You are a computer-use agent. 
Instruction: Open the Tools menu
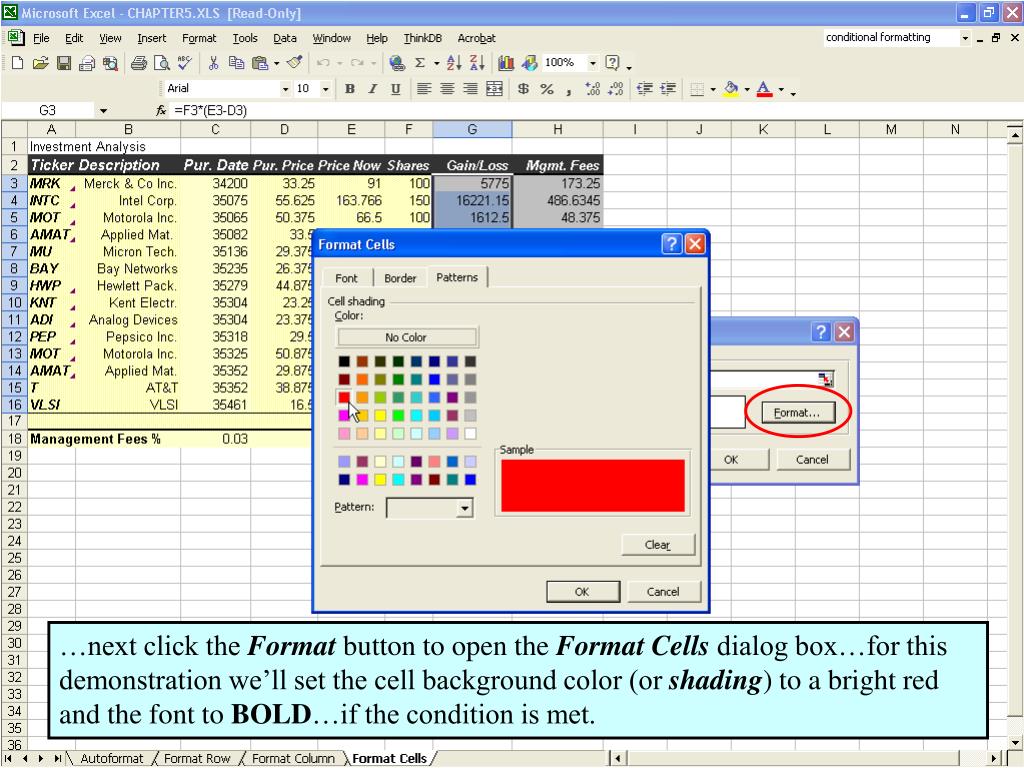[245, 38]
